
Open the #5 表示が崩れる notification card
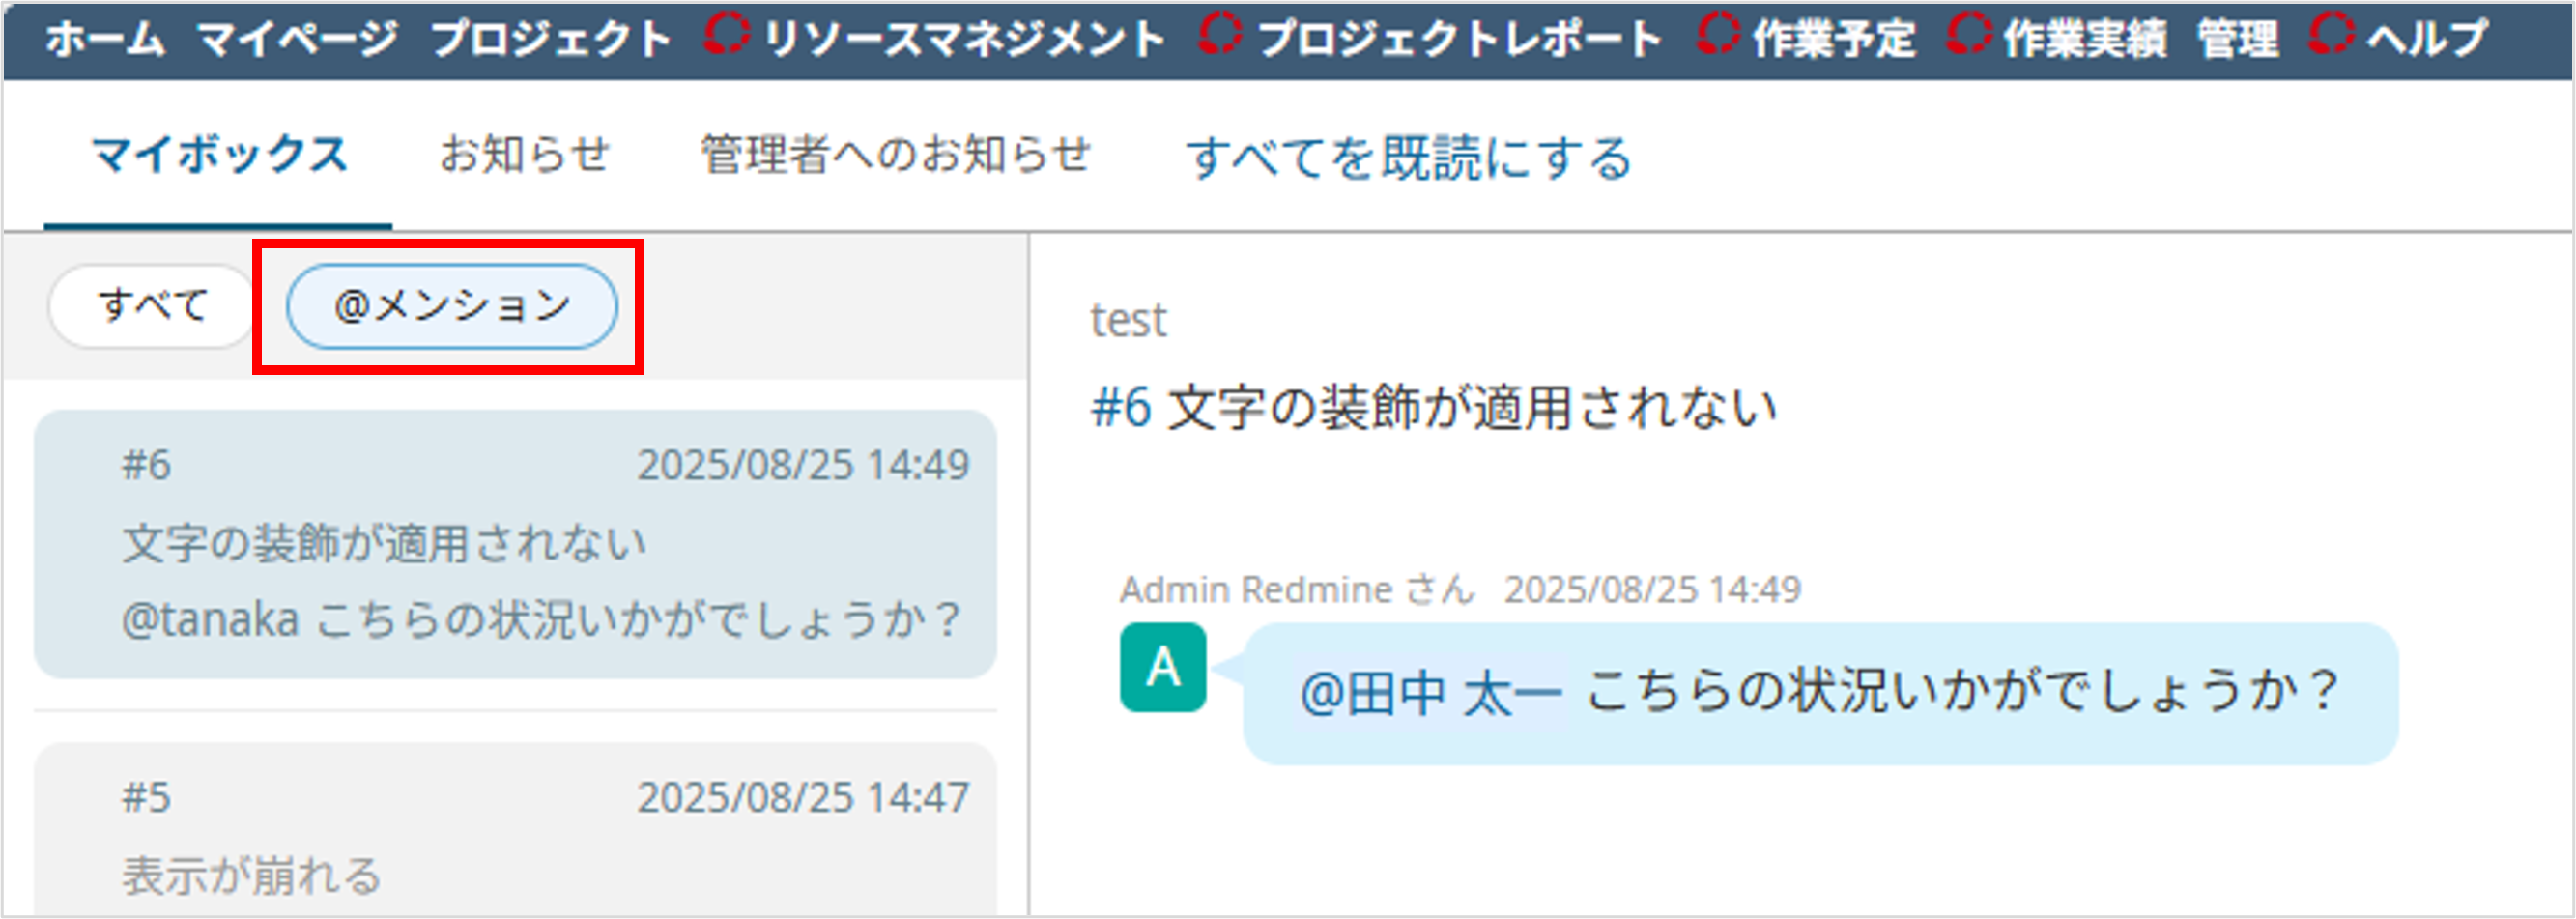[515, 828]
